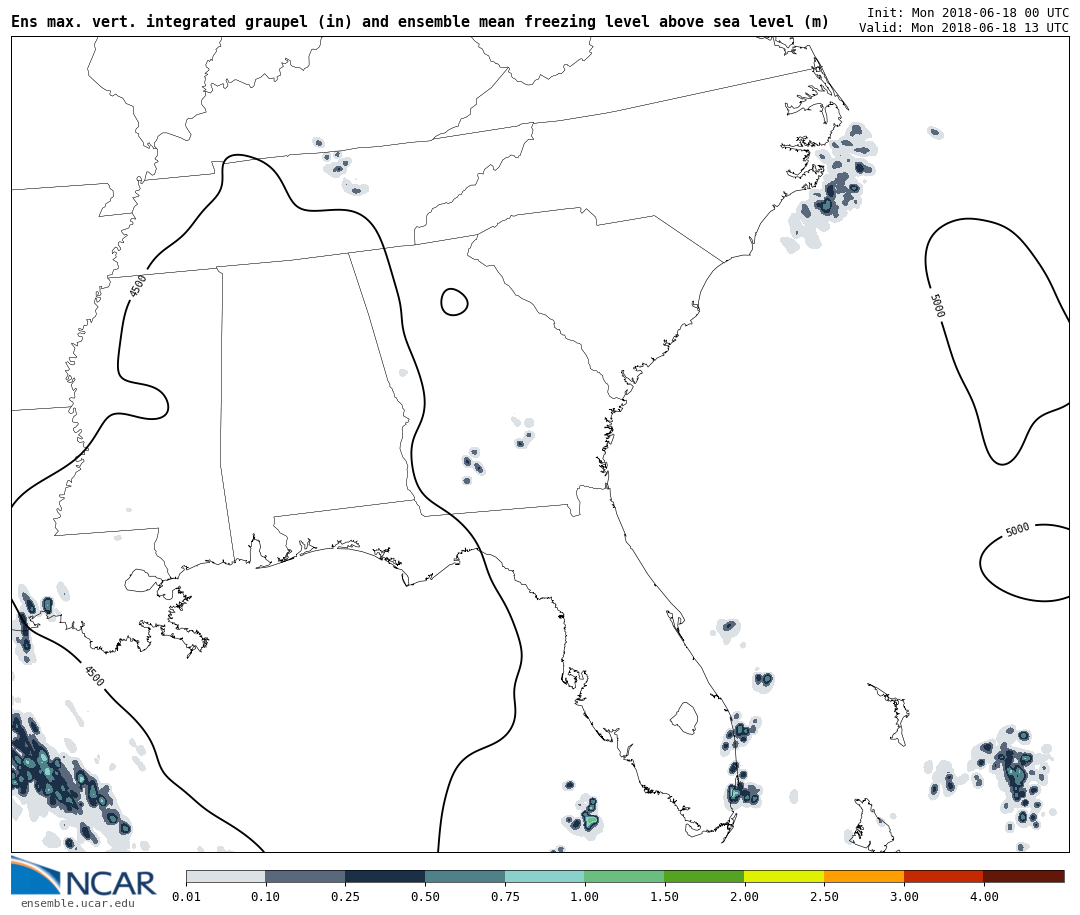Pick the slate gray 0.10–0.25 colorbar swatch
1080x915 pixels.
tap(305, 876)
